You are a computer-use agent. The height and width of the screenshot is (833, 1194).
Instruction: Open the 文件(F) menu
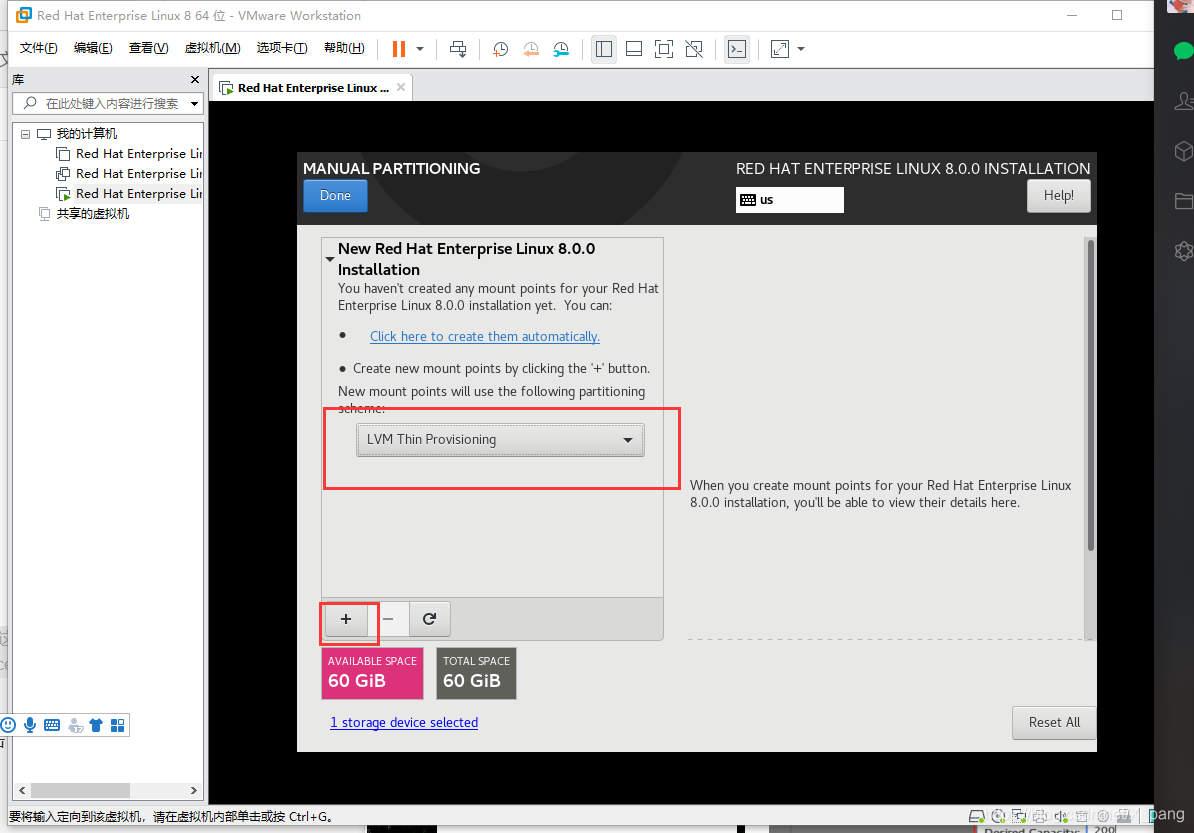38,48
